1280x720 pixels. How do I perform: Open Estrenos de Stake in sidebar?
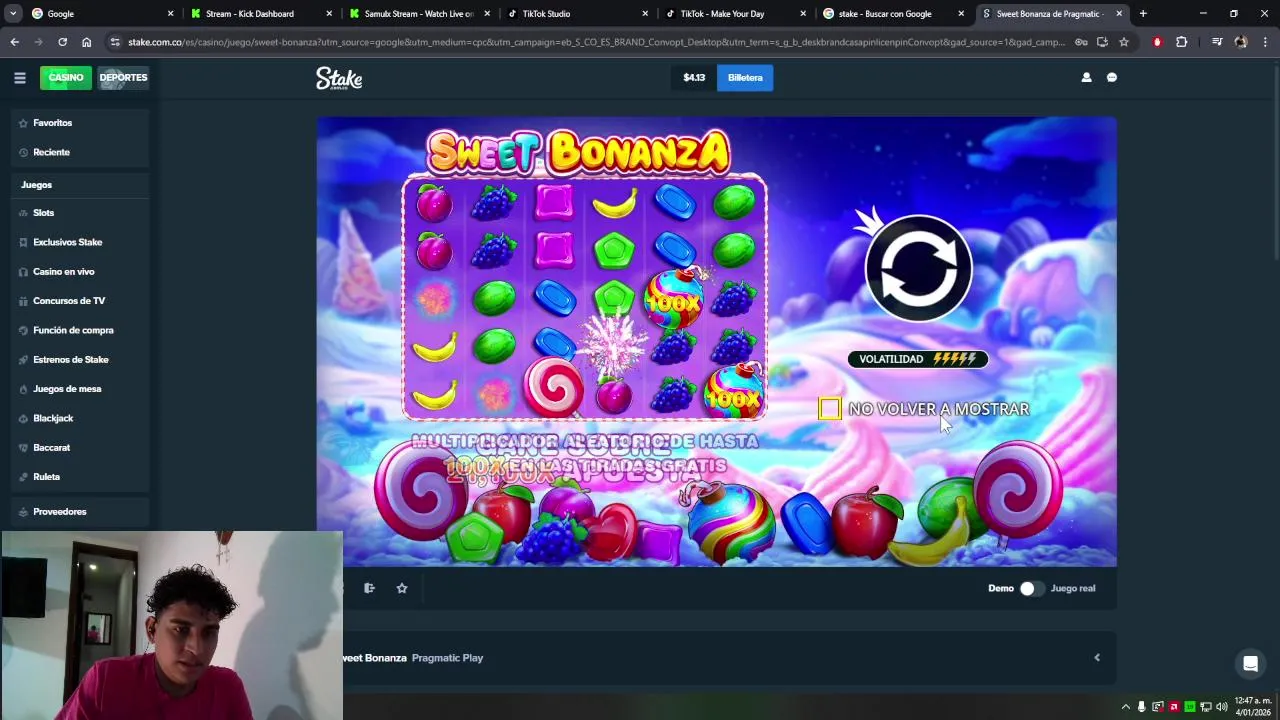(x=80, y=359)
